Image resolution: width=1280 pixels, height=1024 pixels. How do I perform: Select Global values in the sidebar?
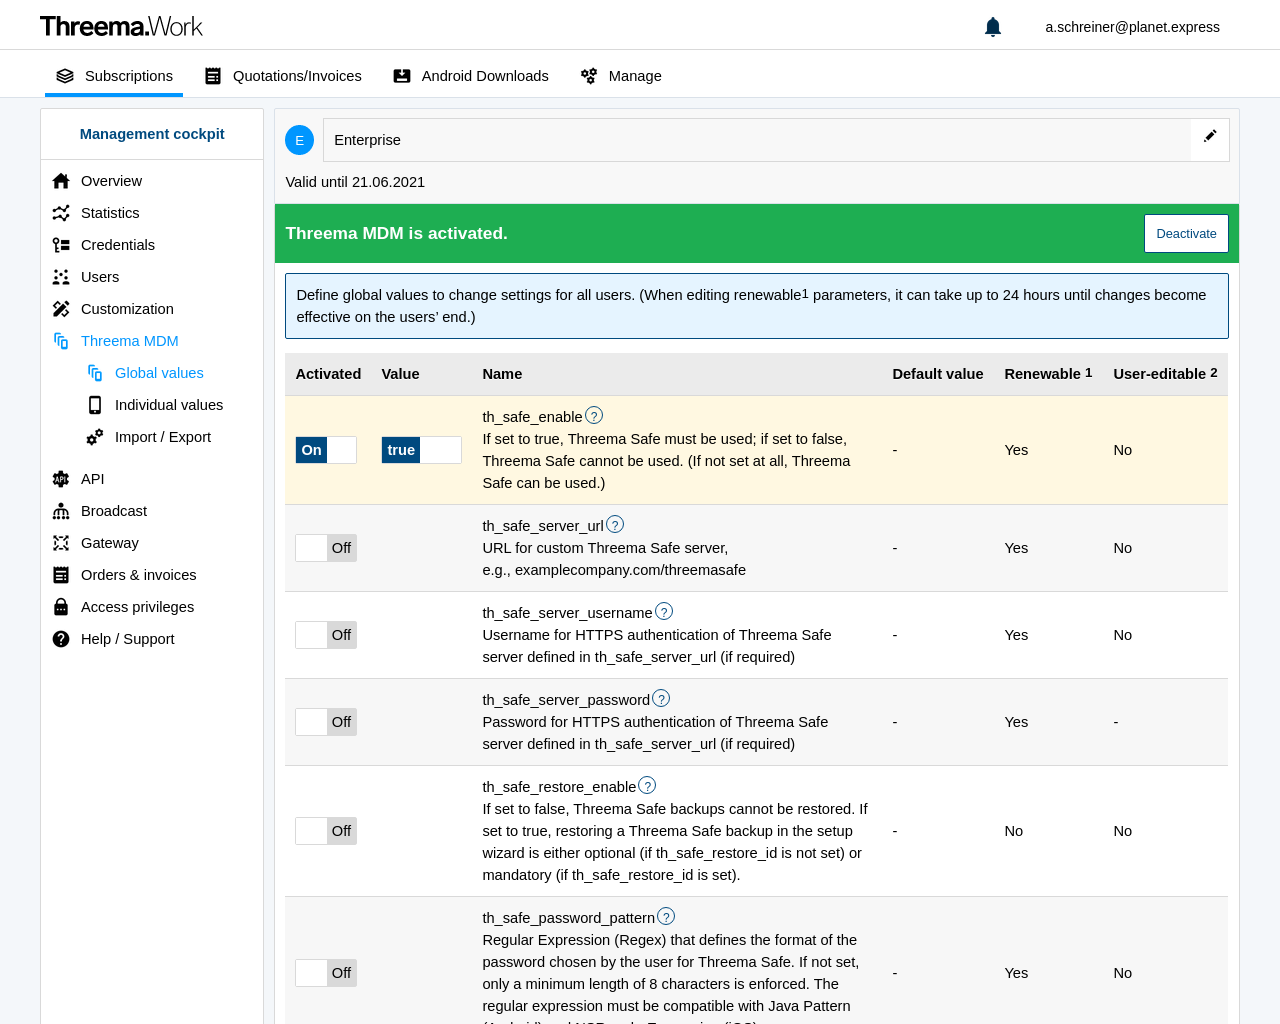tap(159, 373)
